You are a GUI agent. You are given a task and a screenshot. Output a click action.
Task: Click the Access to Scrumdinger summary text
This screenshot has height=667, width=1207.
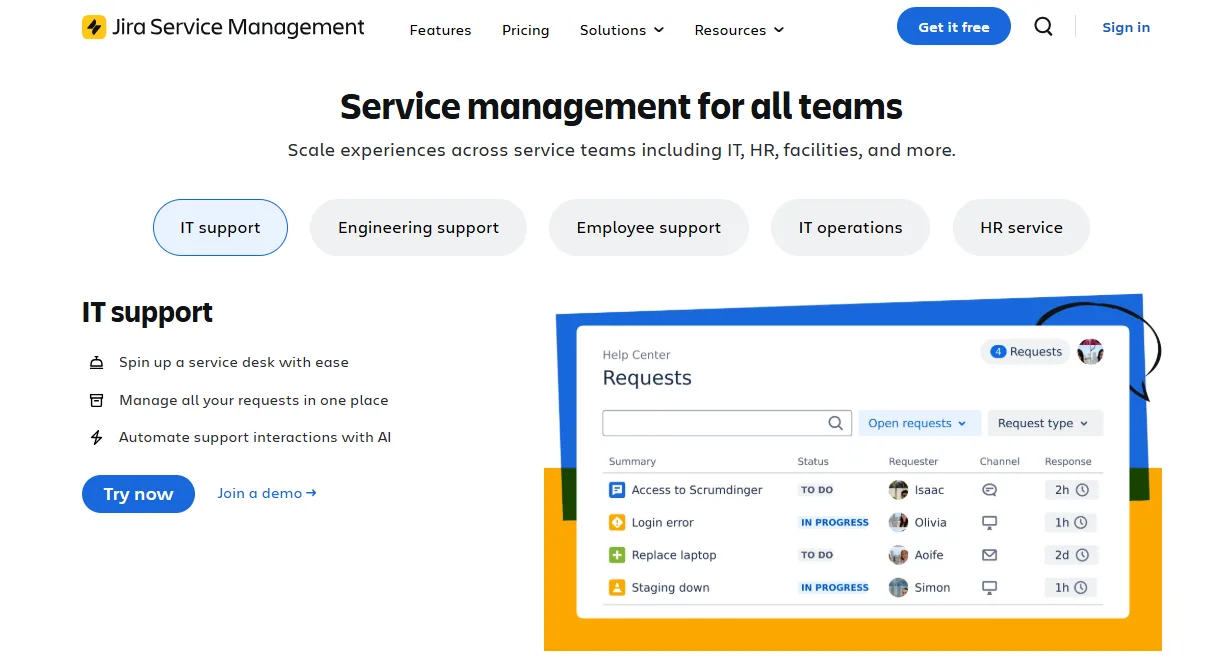coord(697,490)
